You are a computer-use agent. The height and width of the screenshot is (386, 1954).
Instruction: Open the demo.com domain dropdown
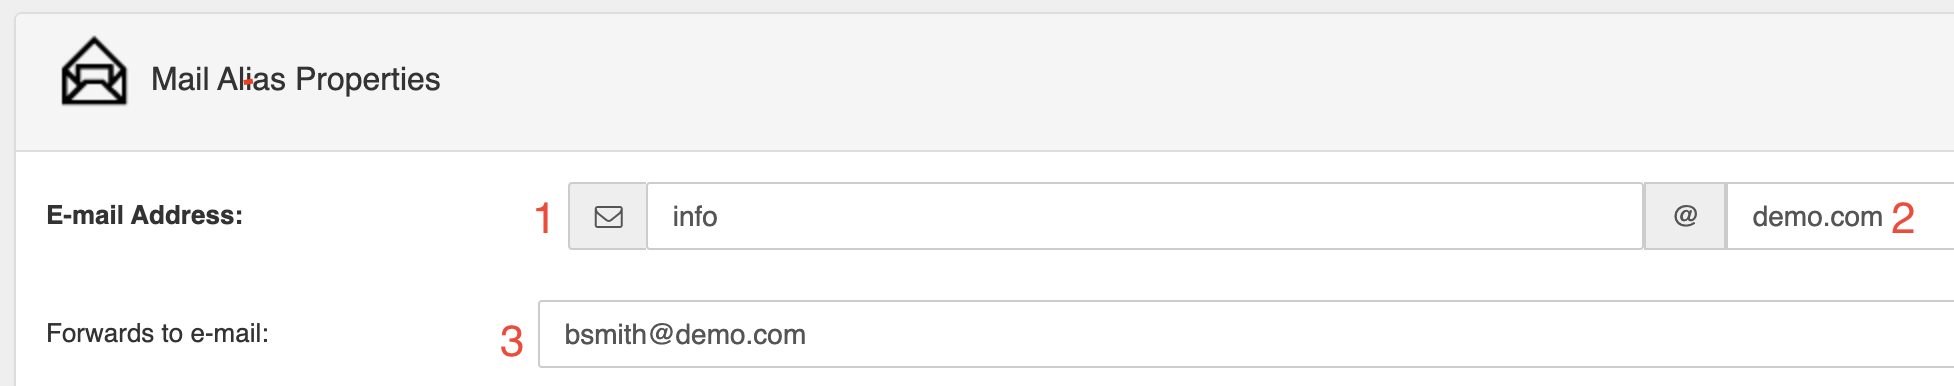tap(1840, 216)
